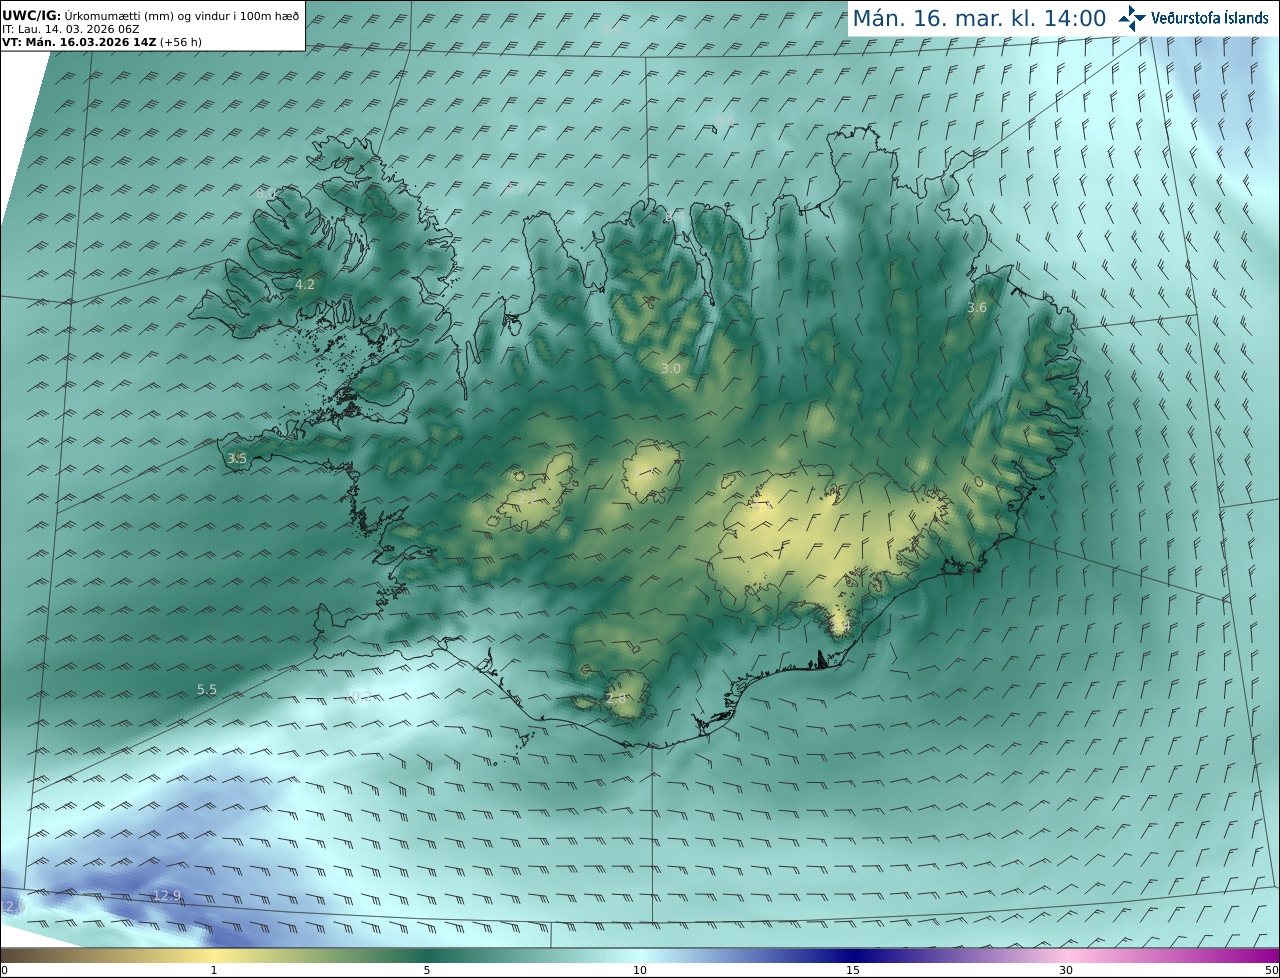This screenshot has width=1280, height=978.
Task: Click the 4.2 value over the Westfjords
Action: point(305,285)
